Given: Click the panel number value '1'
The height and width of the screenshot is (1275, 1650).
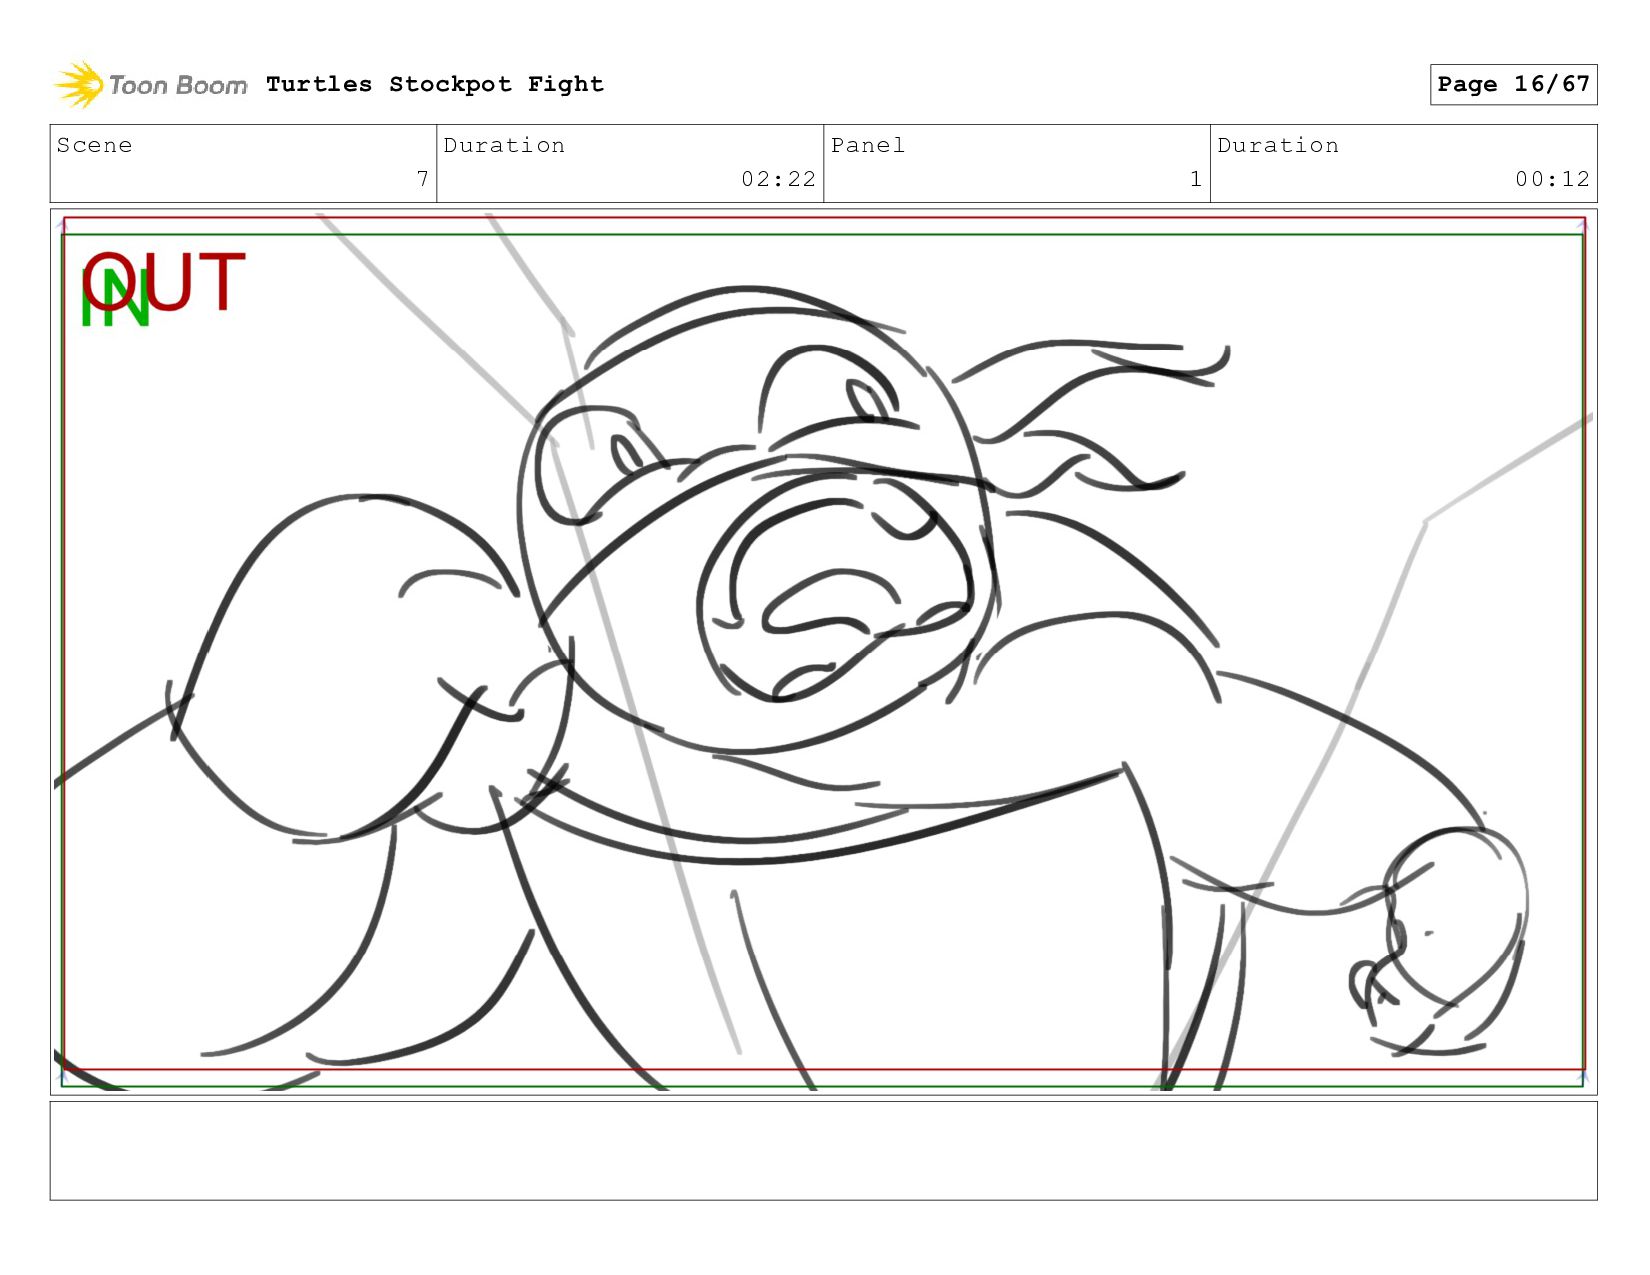Looking at the screenshot, I should 1196,179.
